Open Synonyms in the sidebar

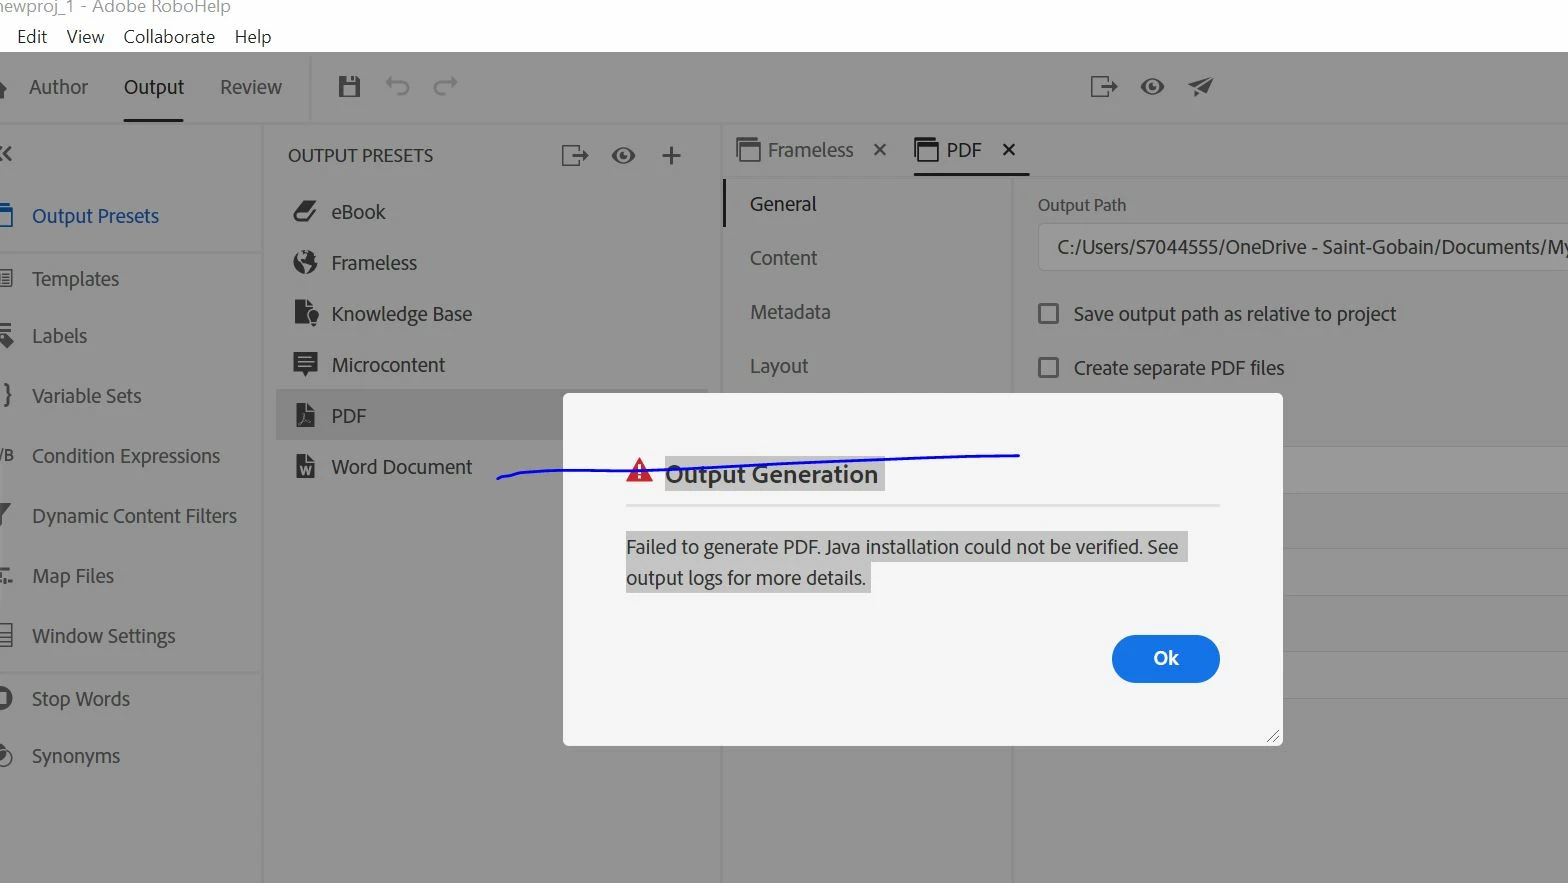(75, 756)
